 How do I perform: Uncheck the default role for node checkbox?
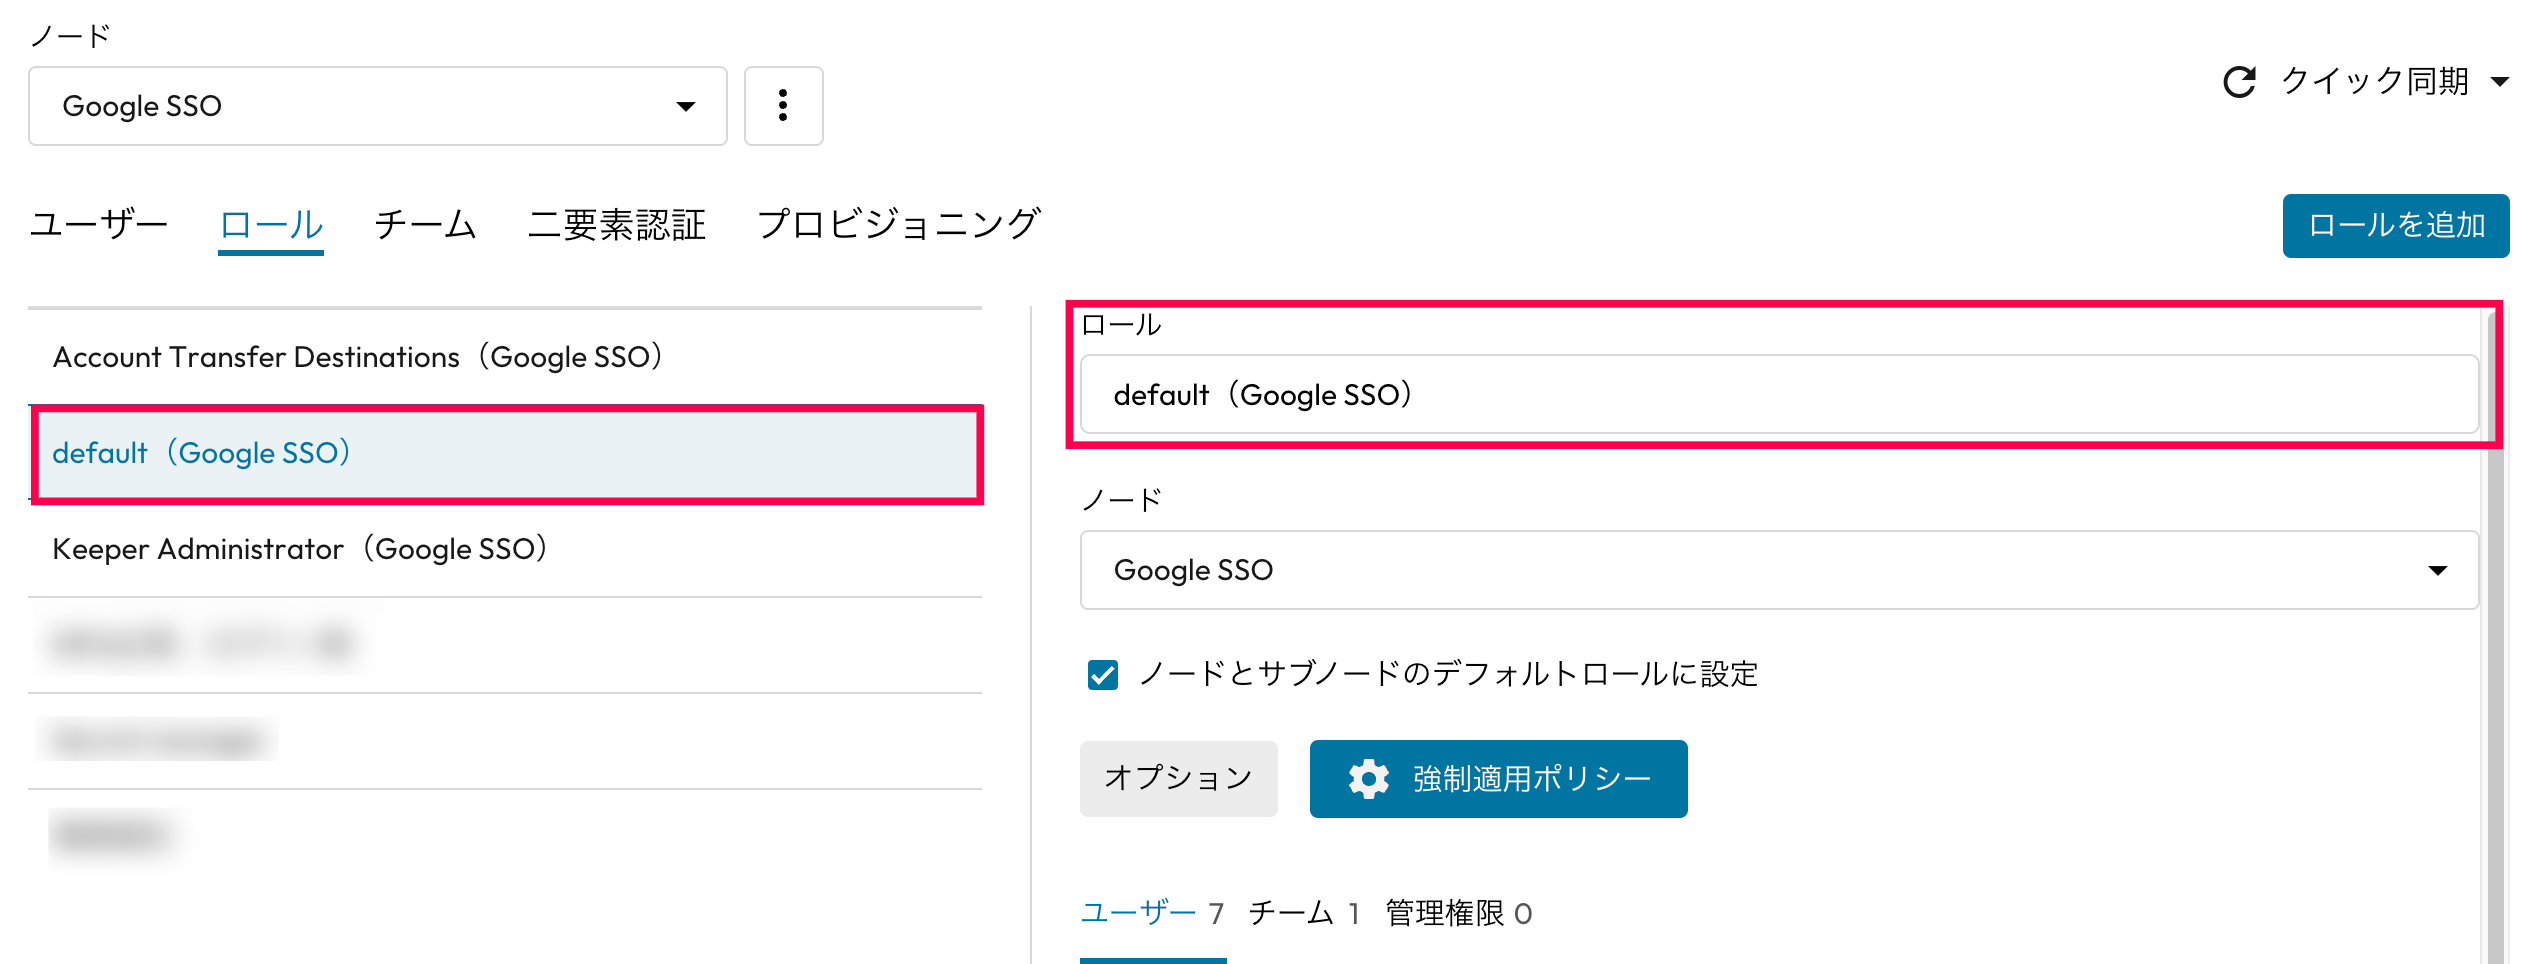1103,675
